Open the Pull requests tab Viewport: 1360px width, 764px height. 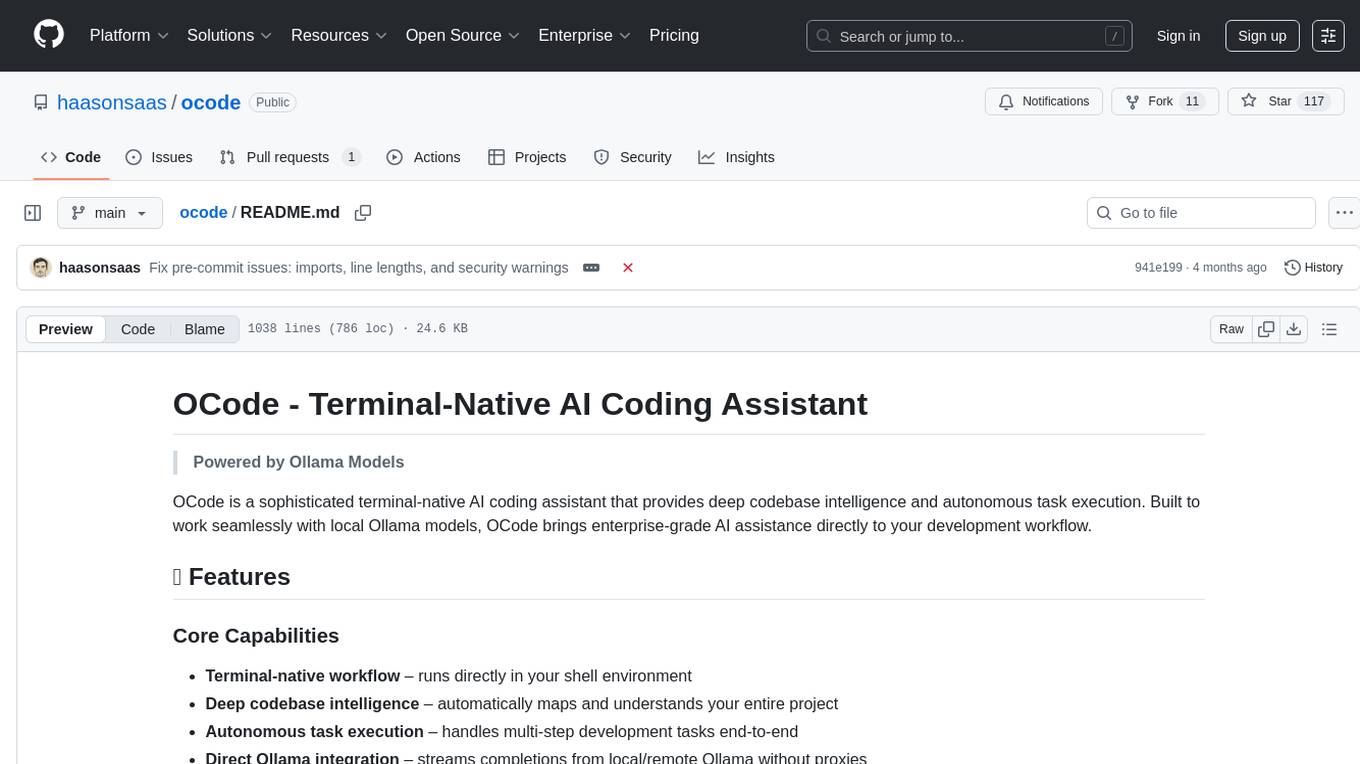pyautogui.click(x=290, y=157)
